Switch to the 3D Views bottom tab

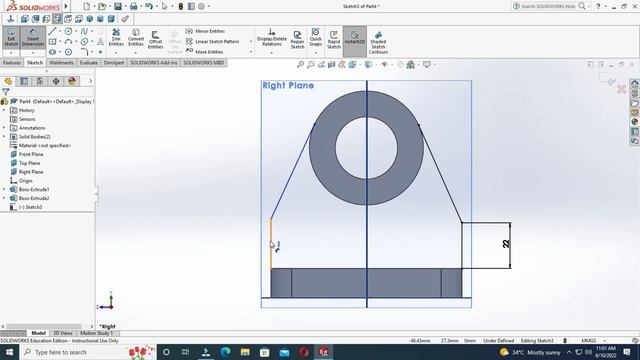[63, 333]
